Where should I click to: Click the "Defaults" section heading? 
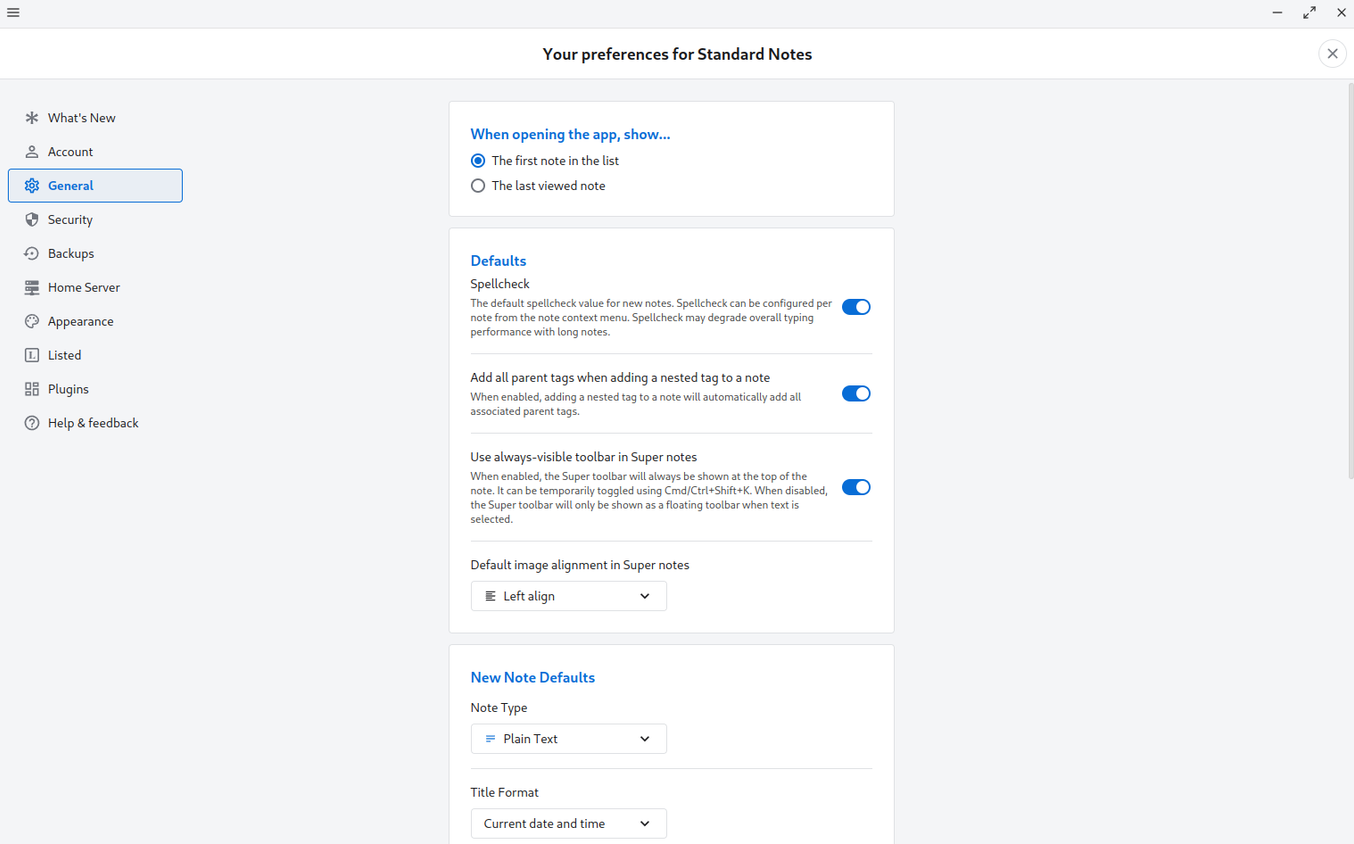498,261
